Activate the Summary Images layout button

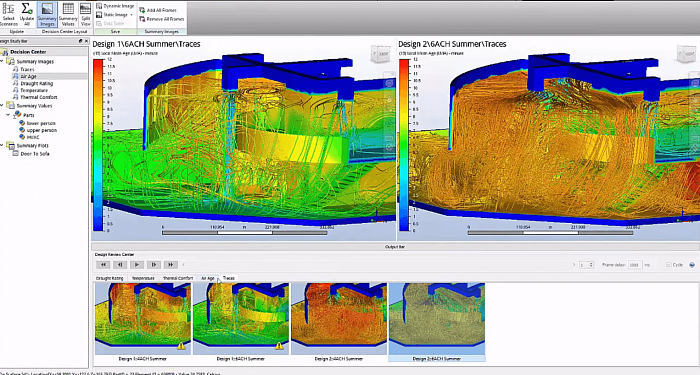(47, 14)
